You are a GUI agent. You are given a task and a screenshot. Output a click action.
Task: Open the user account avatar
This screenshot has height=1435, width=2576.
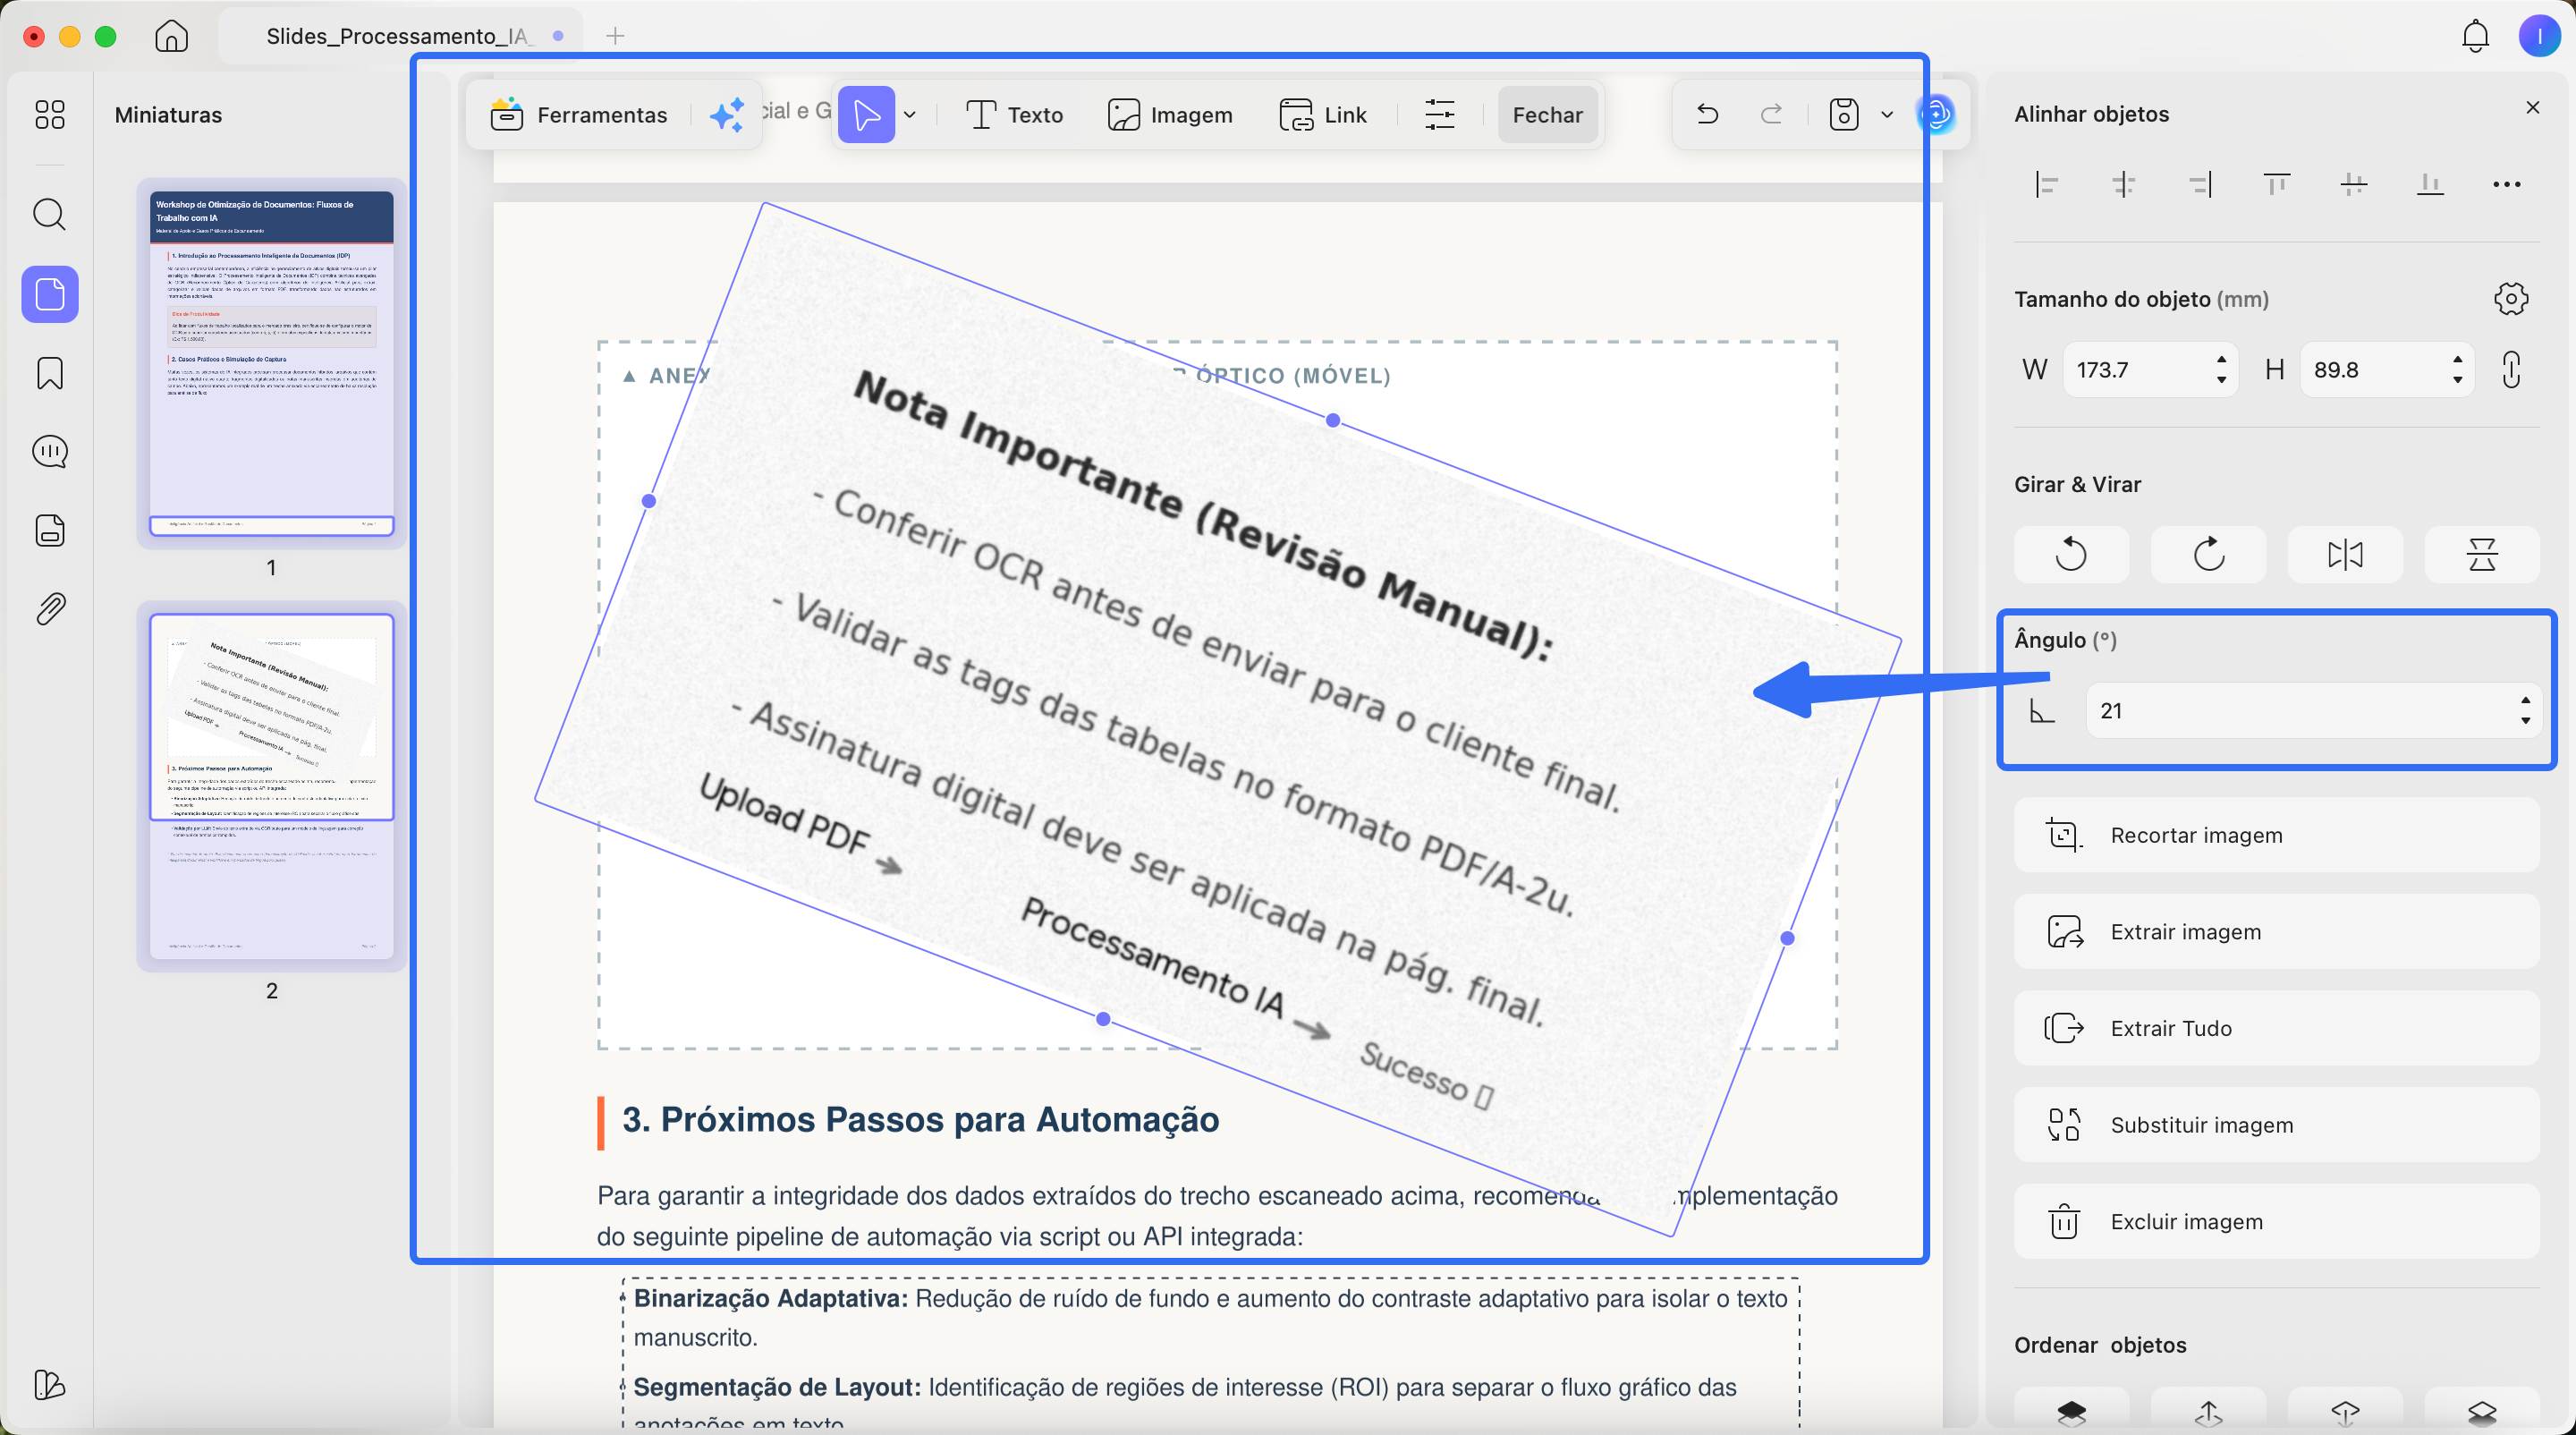pyautogui.click(x=2539, y=36)
